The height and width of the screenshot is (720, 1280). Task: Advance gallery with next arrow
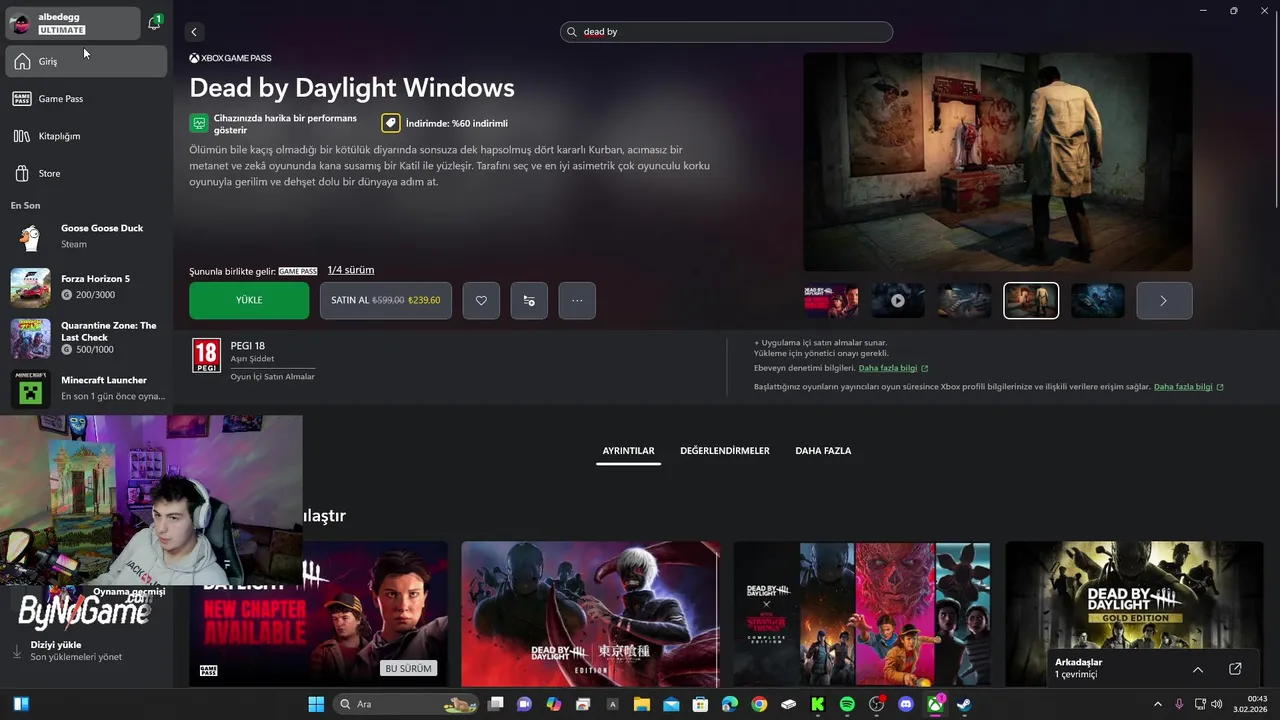coord(1164,300)
